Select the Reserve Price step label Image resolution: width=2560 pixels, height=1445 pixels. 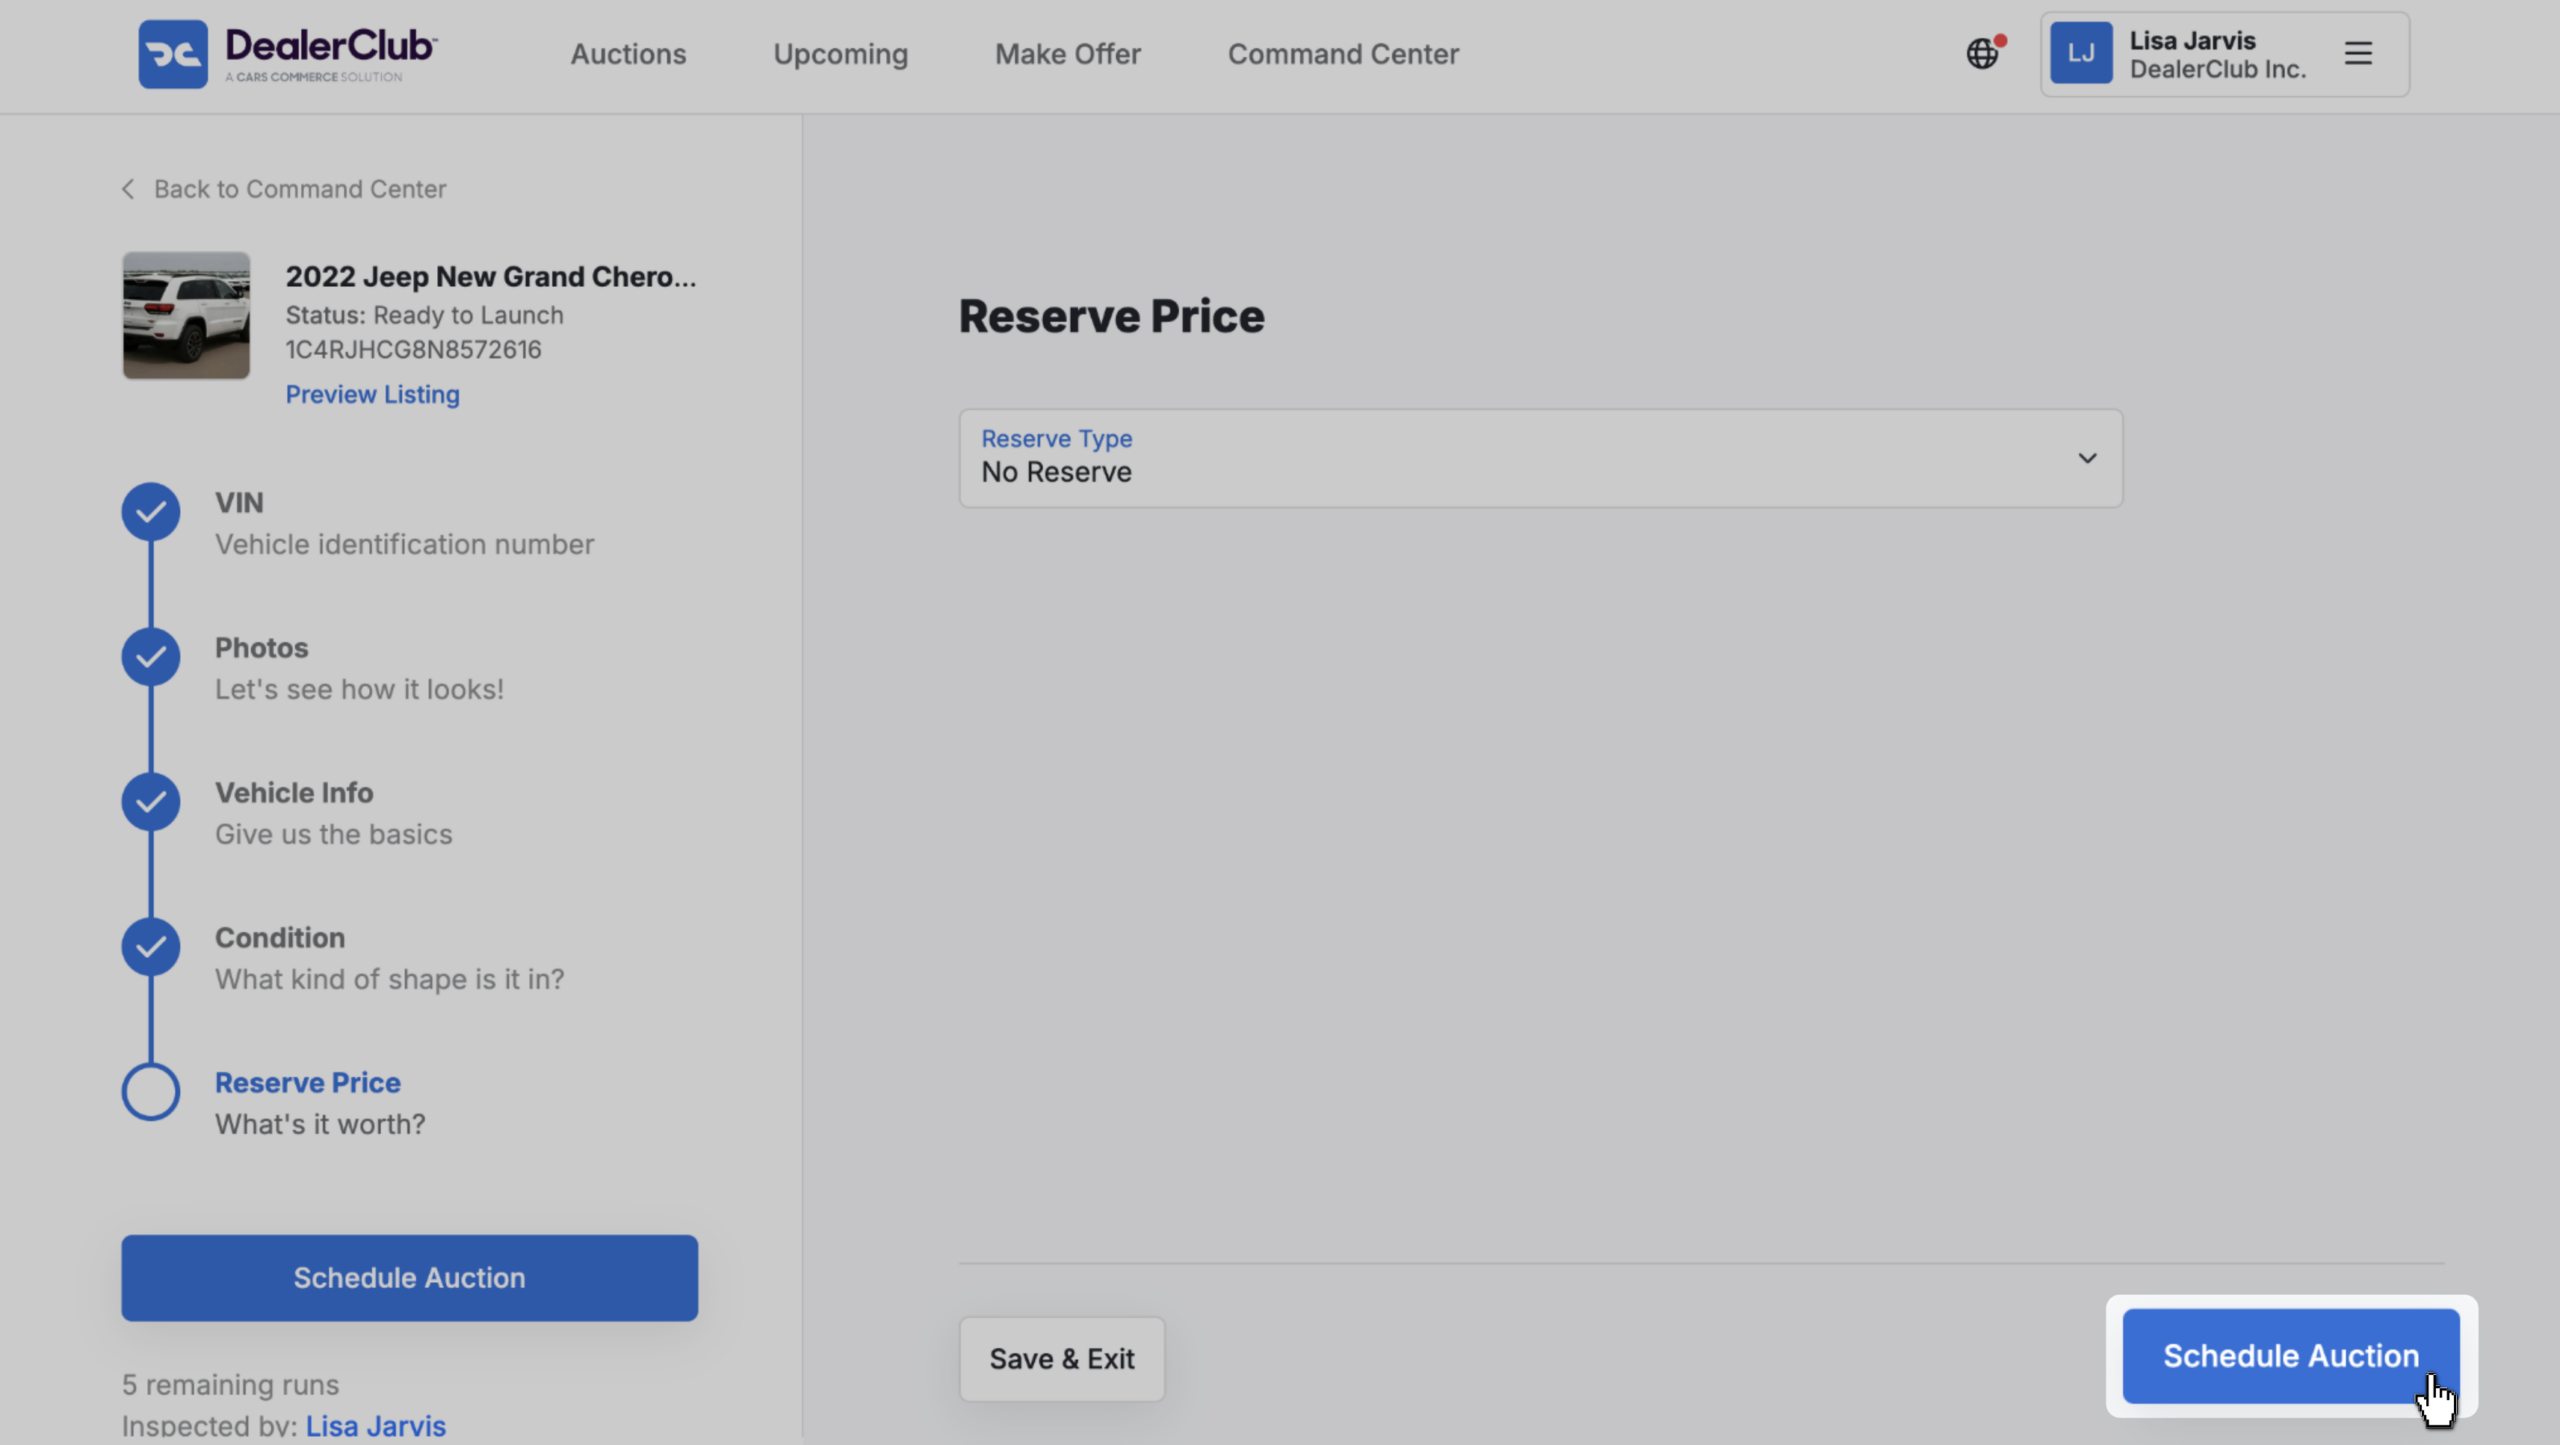point(308,1083)
